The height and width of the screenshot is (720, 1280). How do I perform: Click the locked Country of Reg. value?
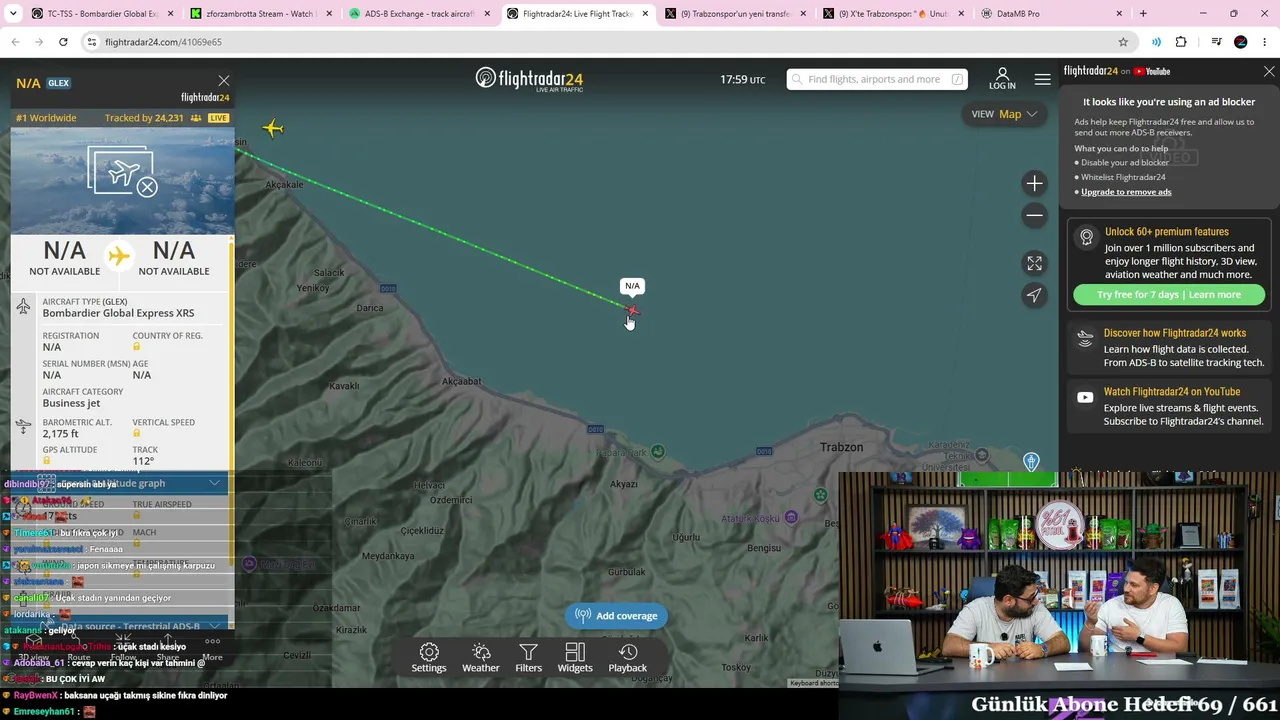tap(137, 346)
